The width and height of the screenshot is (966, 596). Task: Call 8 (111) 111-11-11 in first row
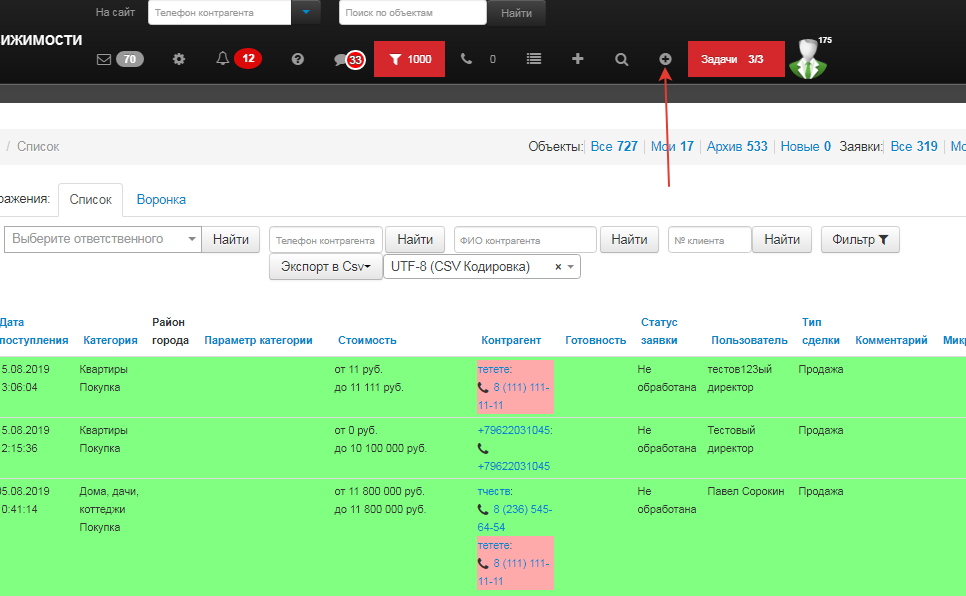tap(514, 396)
